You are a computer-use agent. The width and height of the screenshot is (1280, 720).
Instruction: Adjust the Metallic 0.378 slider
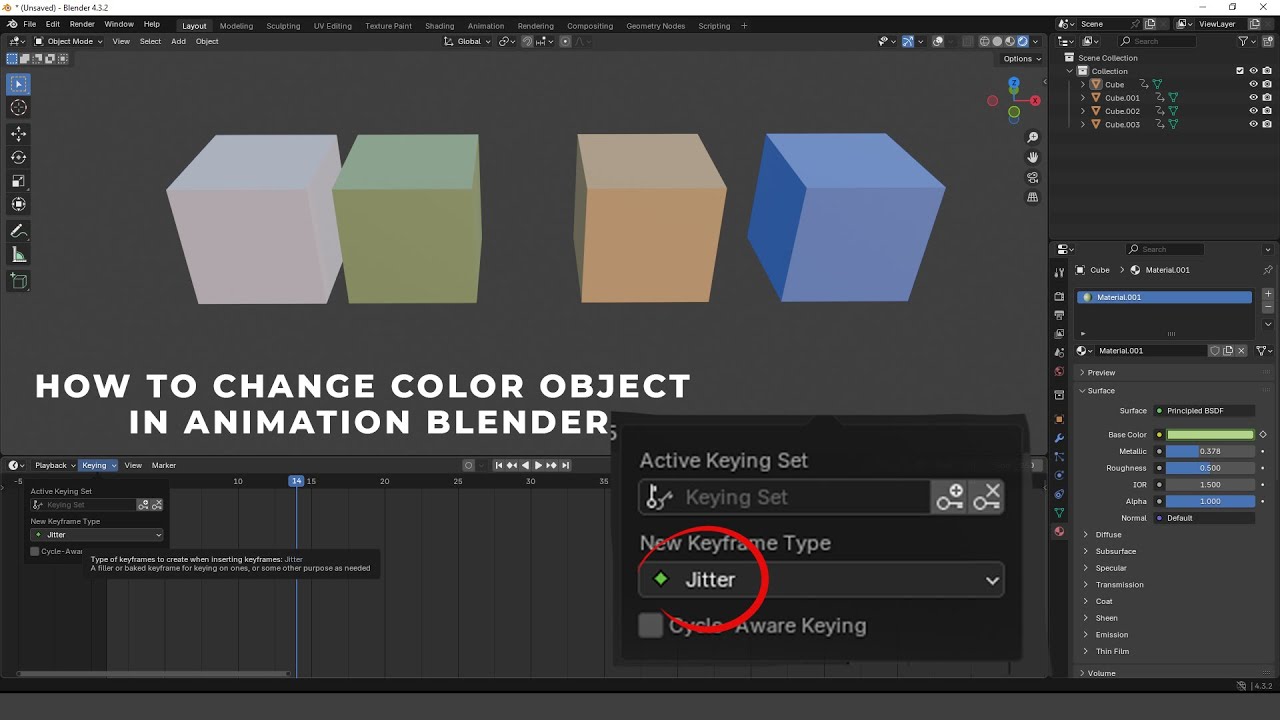(1210, 452)
